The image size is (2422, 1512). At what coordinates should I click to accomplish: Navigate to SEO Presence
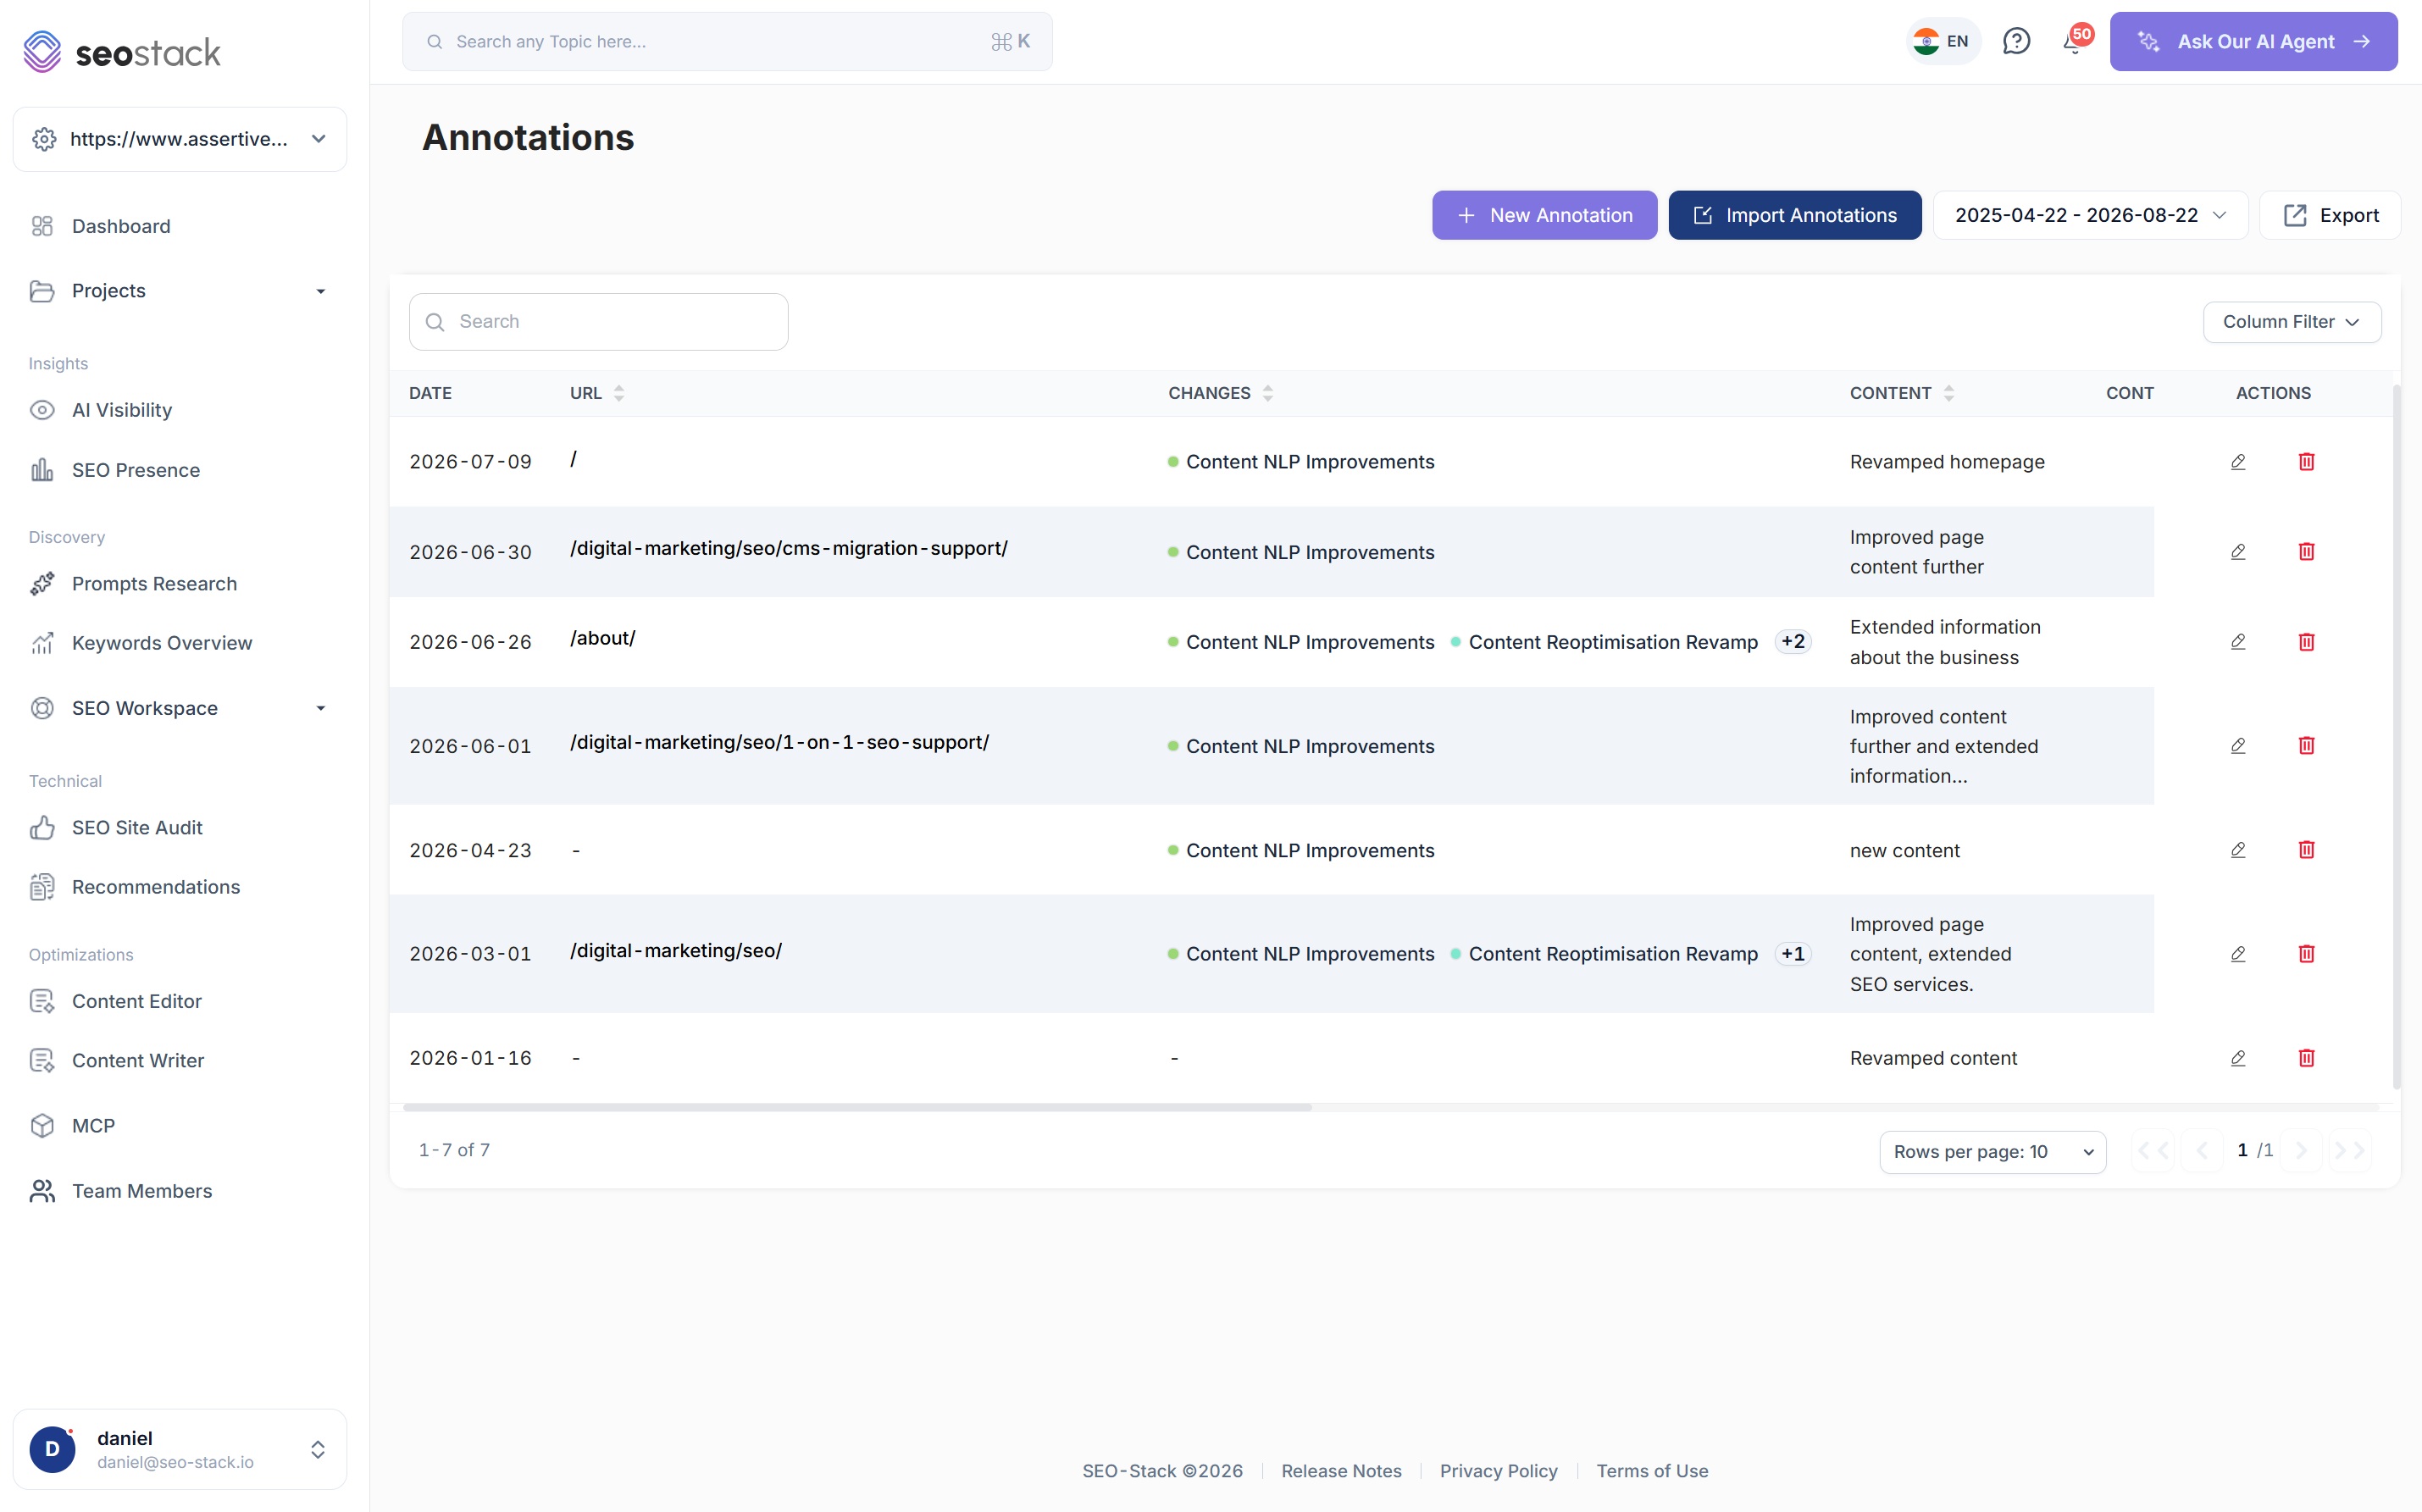tap(136, 470)
